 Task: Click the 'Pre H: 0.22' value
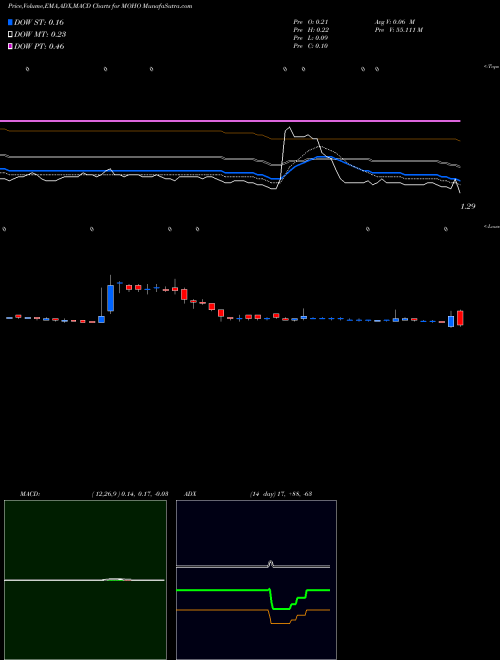coord(311,30)
